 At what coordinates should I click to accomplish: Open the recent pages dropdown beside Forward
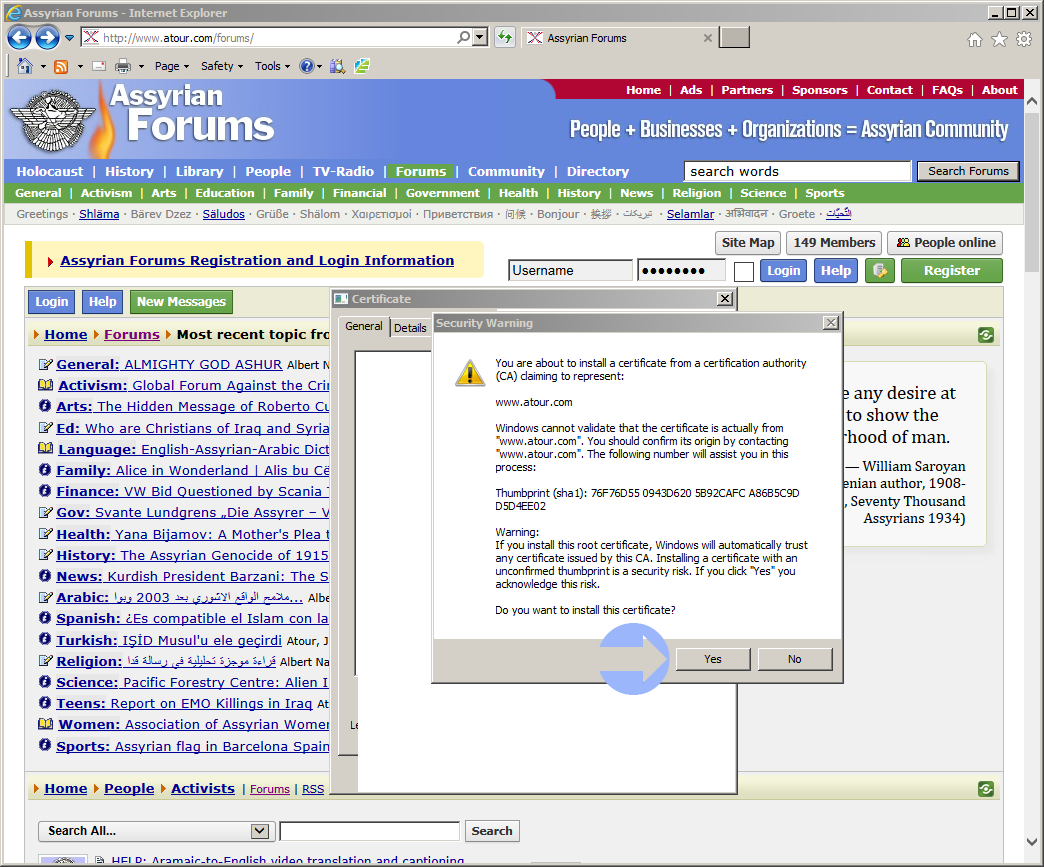[x=69, y=38]
